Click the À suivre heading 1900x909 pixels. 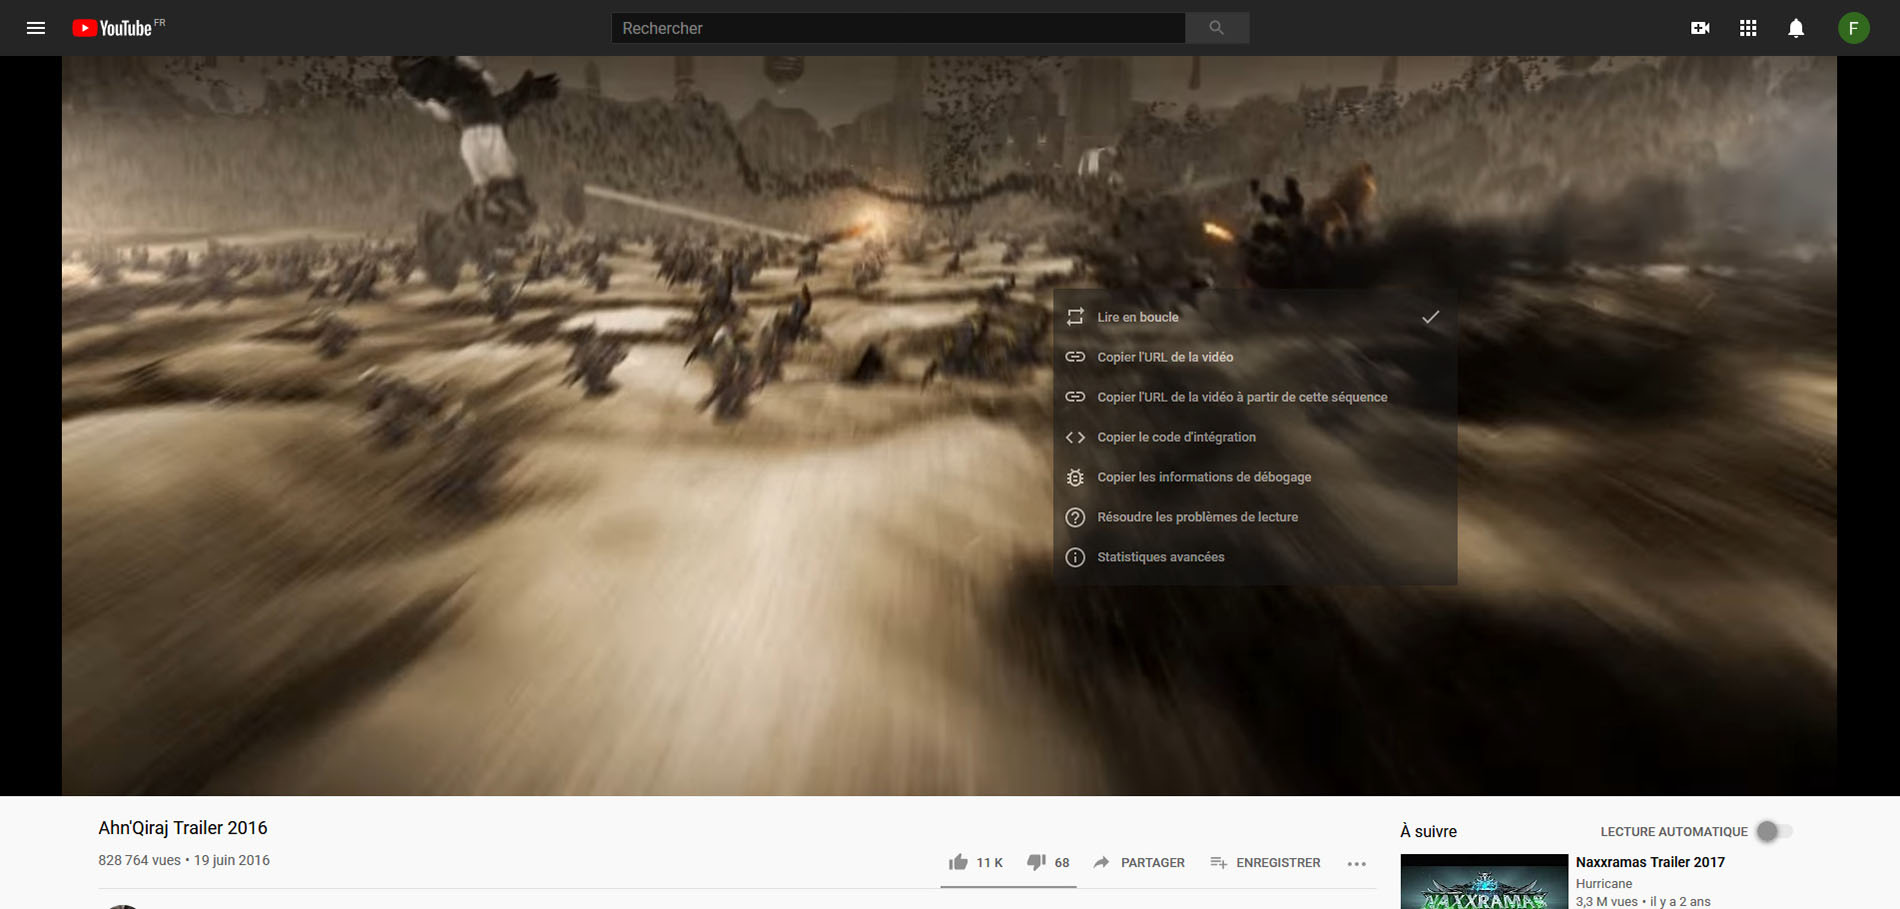pos(1428,831)
